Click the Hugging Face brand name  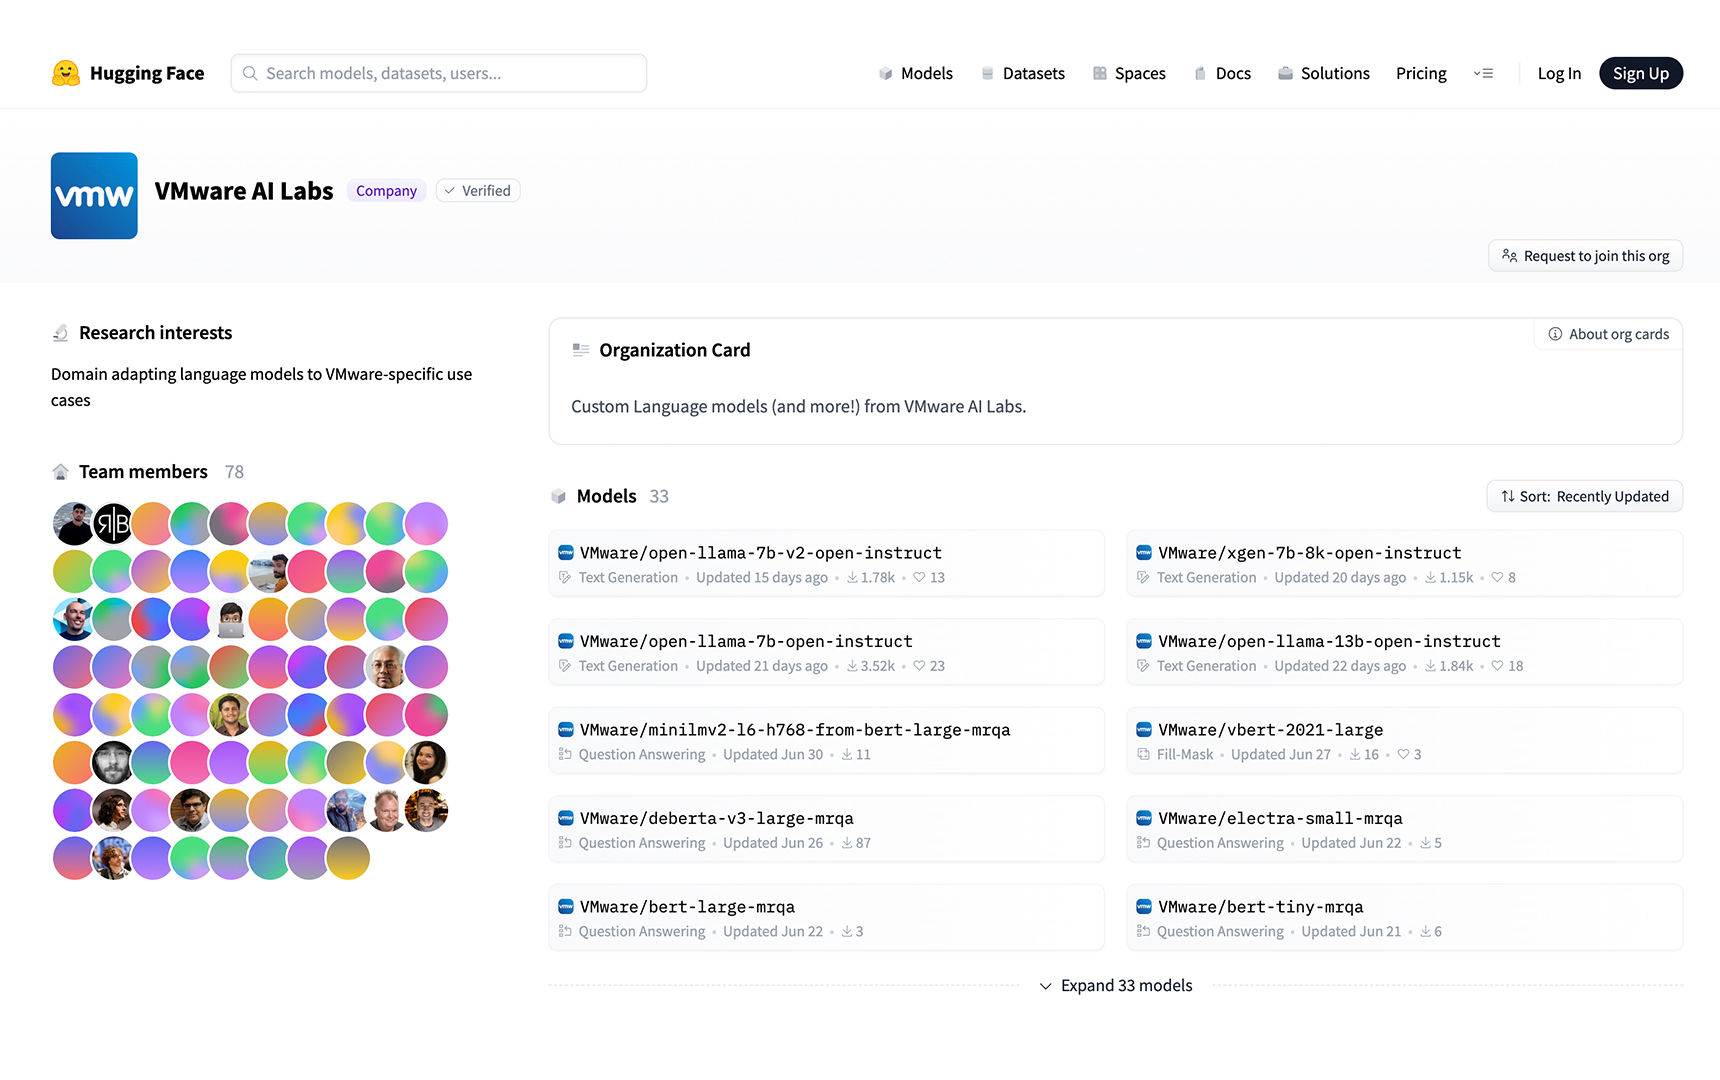click(147, 73)
